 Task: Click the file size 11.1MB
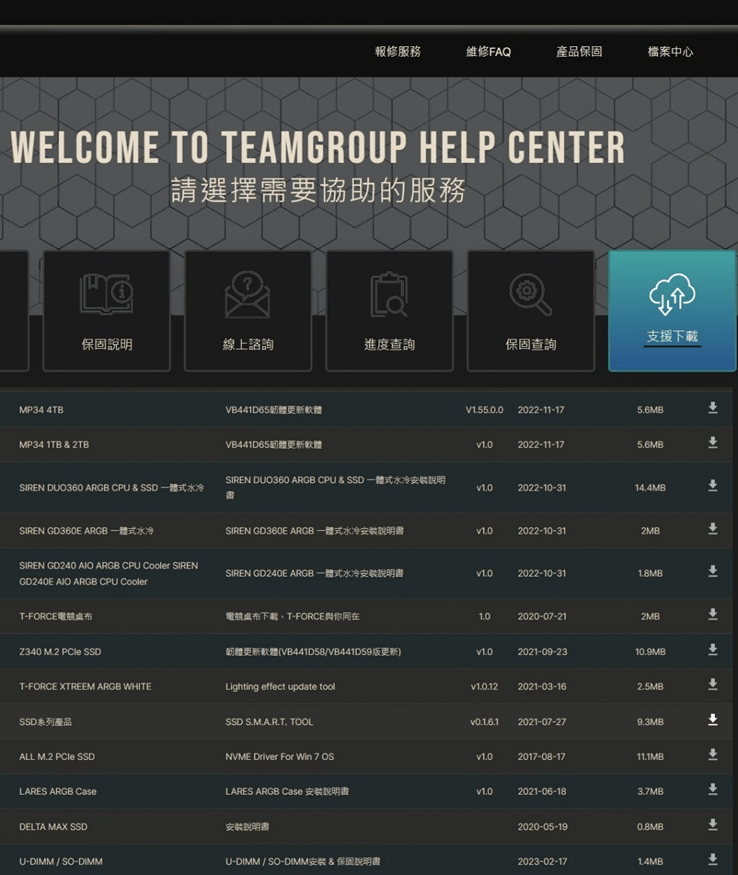(650, 757)
